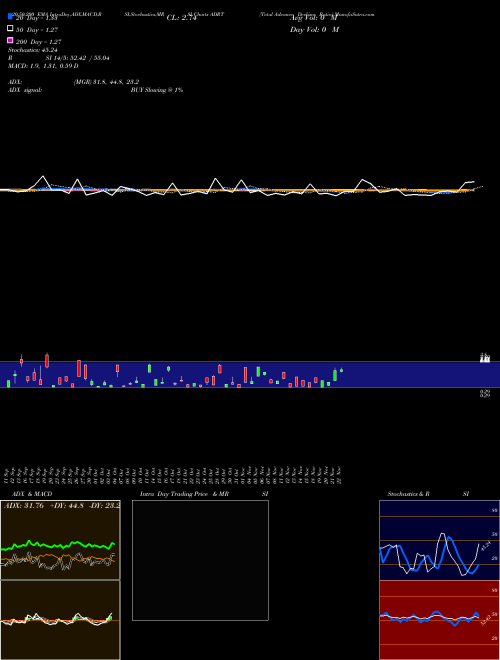Click the 'Avg Vol: 0 M' readout

pos(314,18)
